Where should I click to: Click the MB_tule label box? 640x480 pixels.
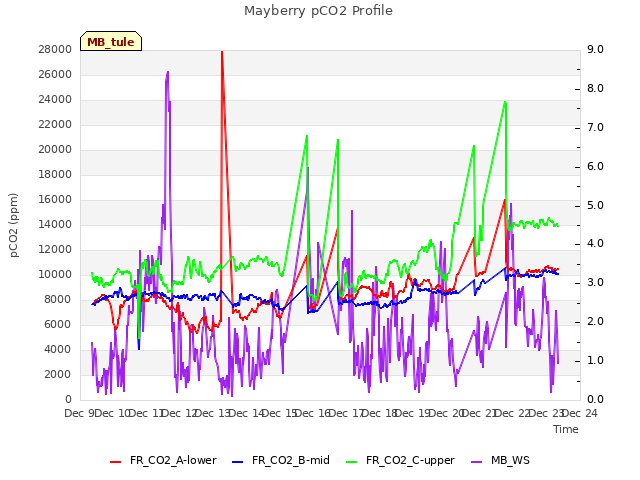[111, 41]
